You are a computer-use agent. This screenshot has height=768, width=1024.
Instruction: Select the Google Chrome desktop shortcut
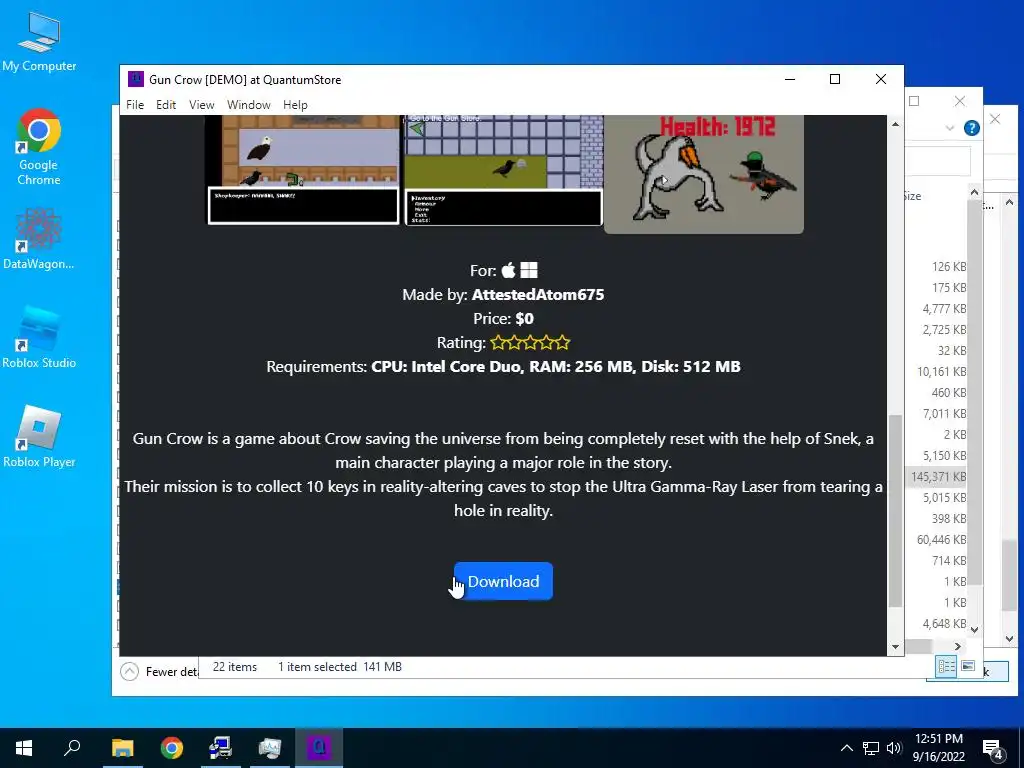[x=39, y=147]
